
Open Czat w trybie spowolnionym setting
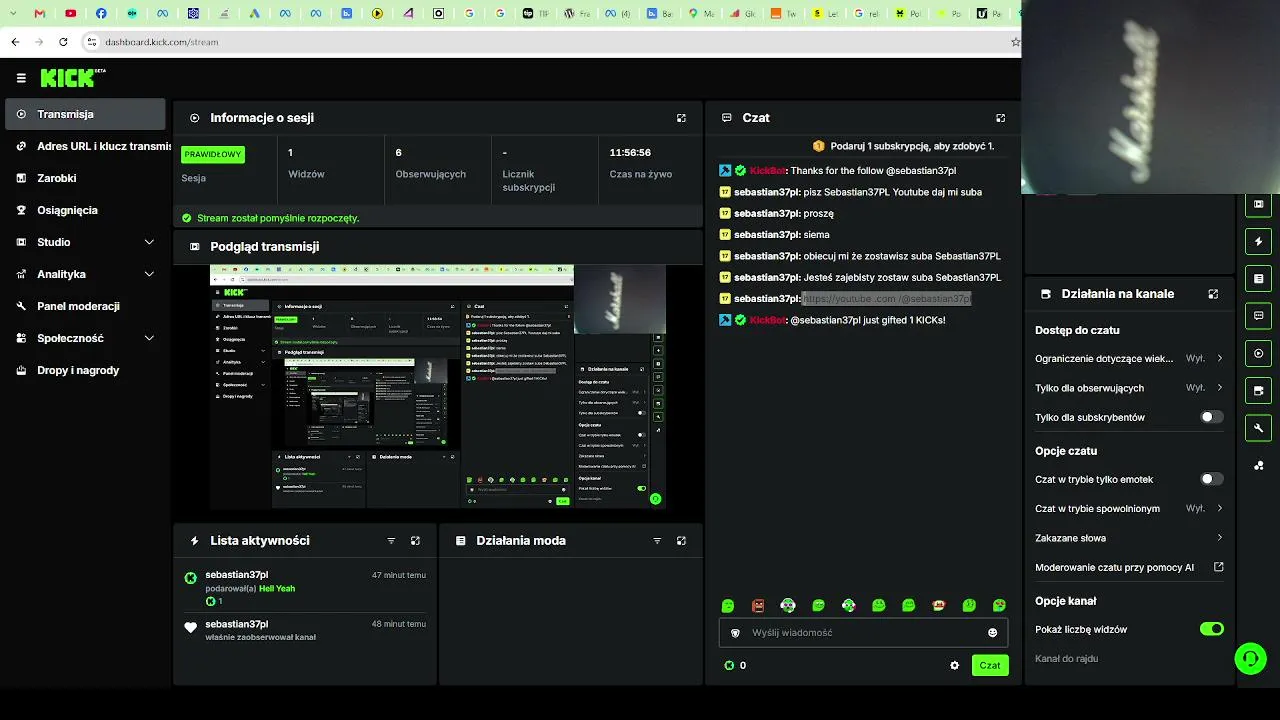(1129, 509)
